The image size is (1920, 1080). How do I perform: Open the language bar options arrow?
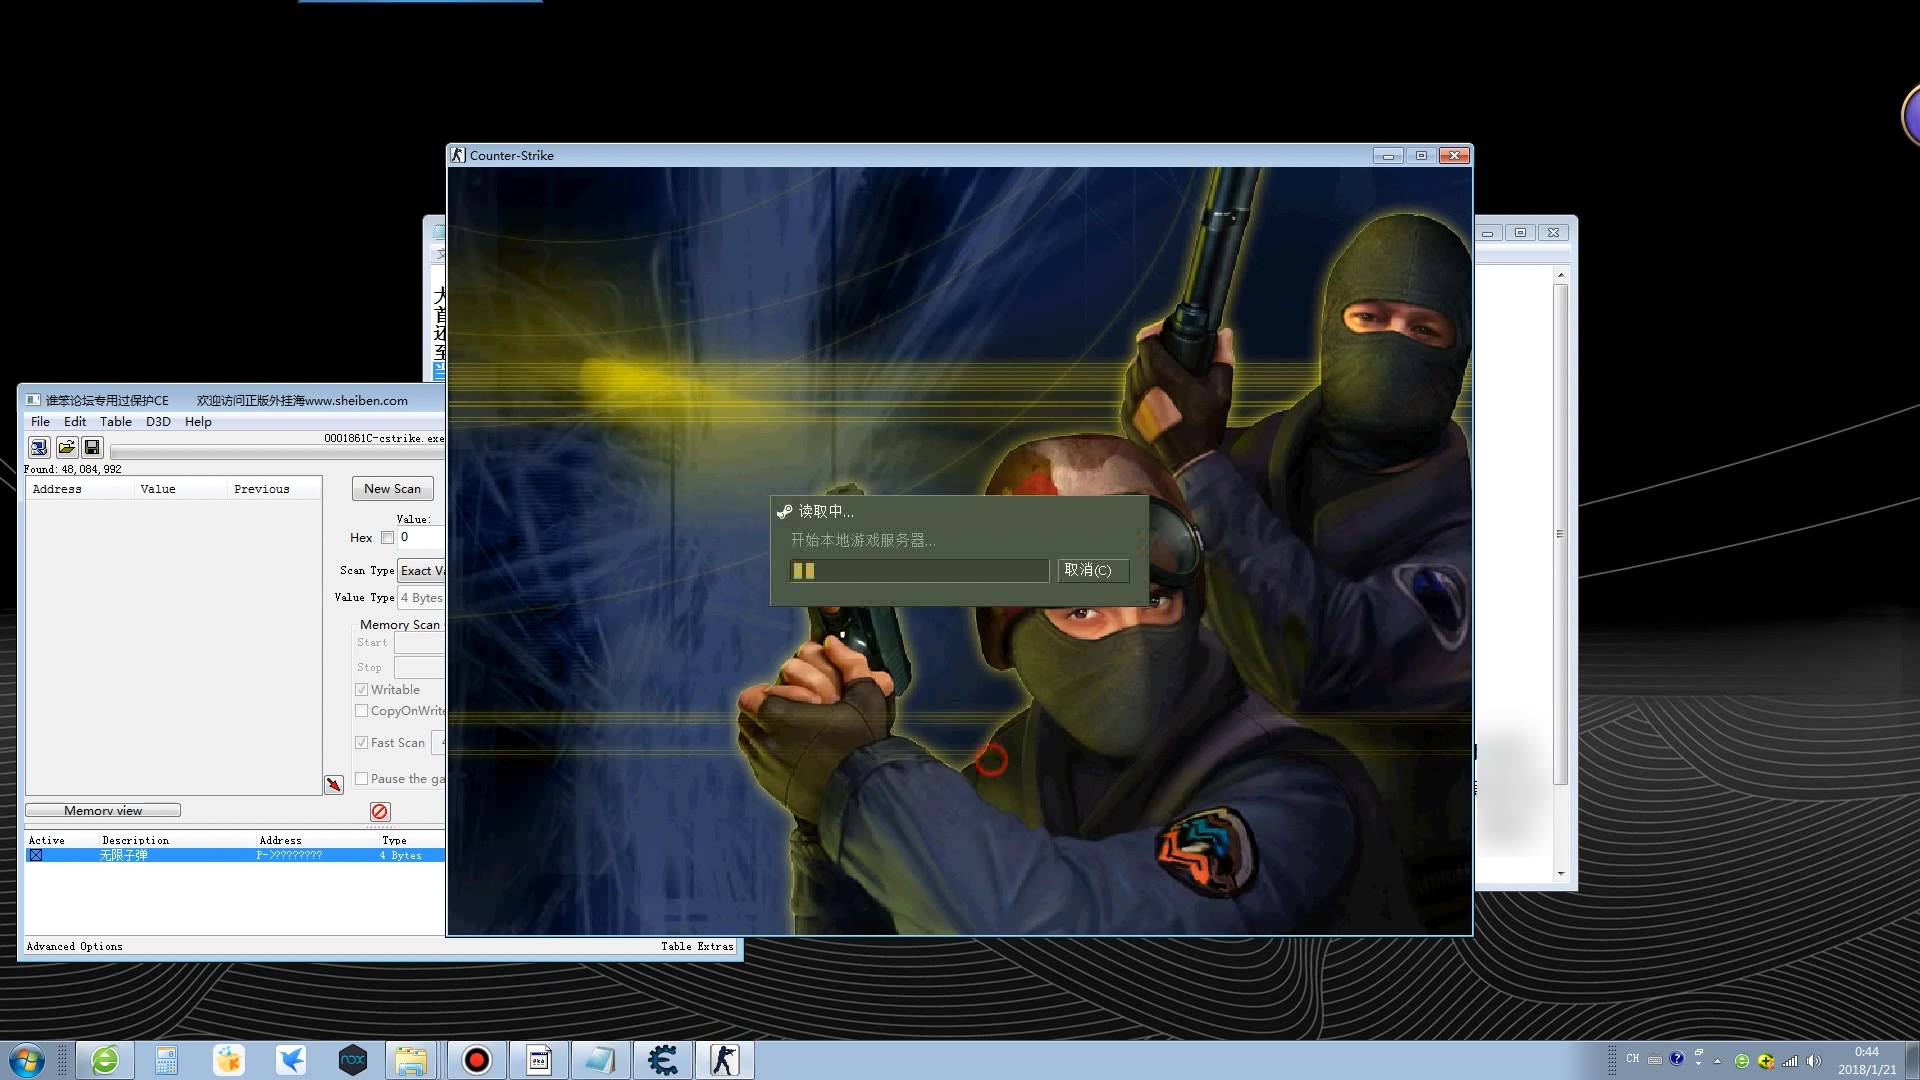click(1698, 1063)
